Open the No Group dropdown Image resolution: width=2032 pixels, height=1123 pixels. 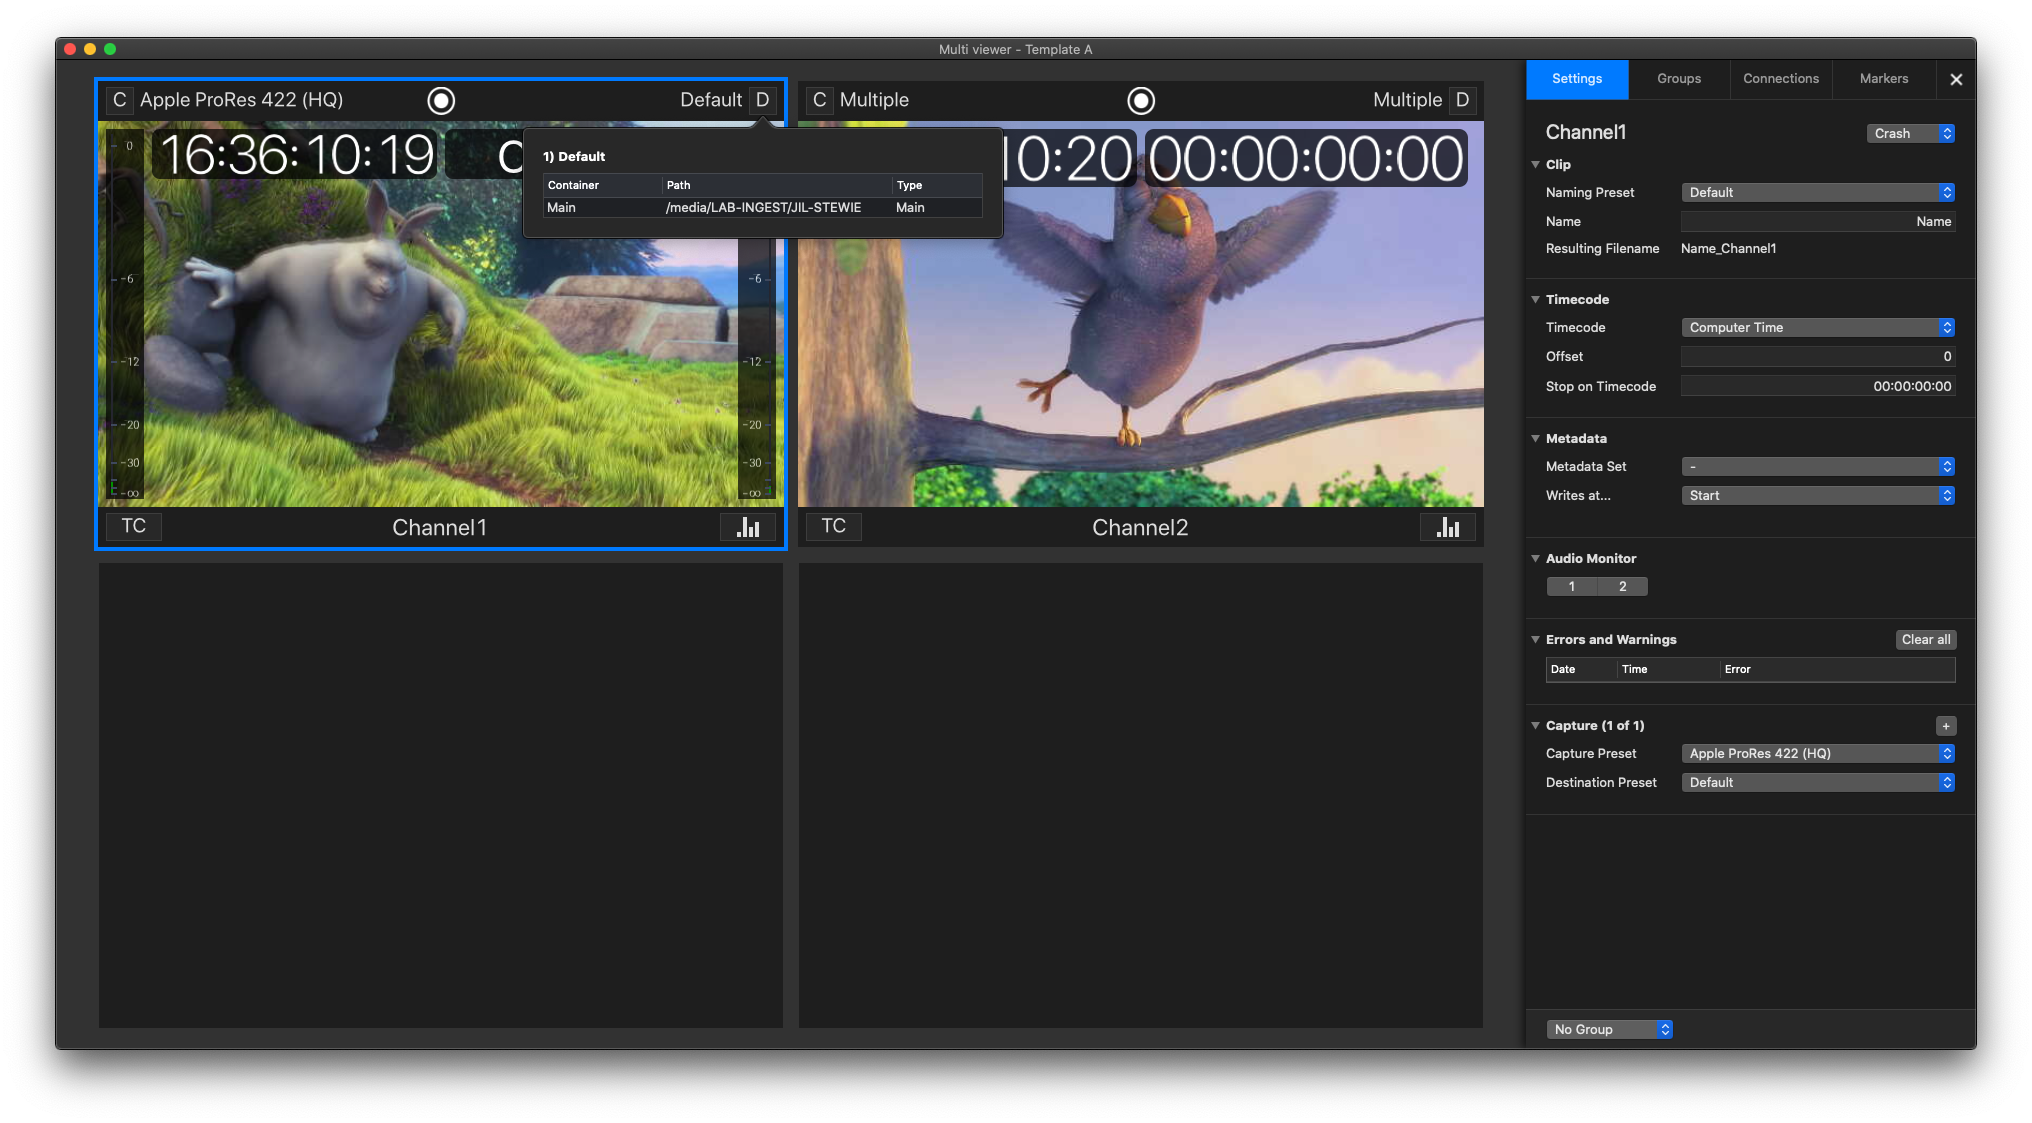click(x=1609, y=1029)
